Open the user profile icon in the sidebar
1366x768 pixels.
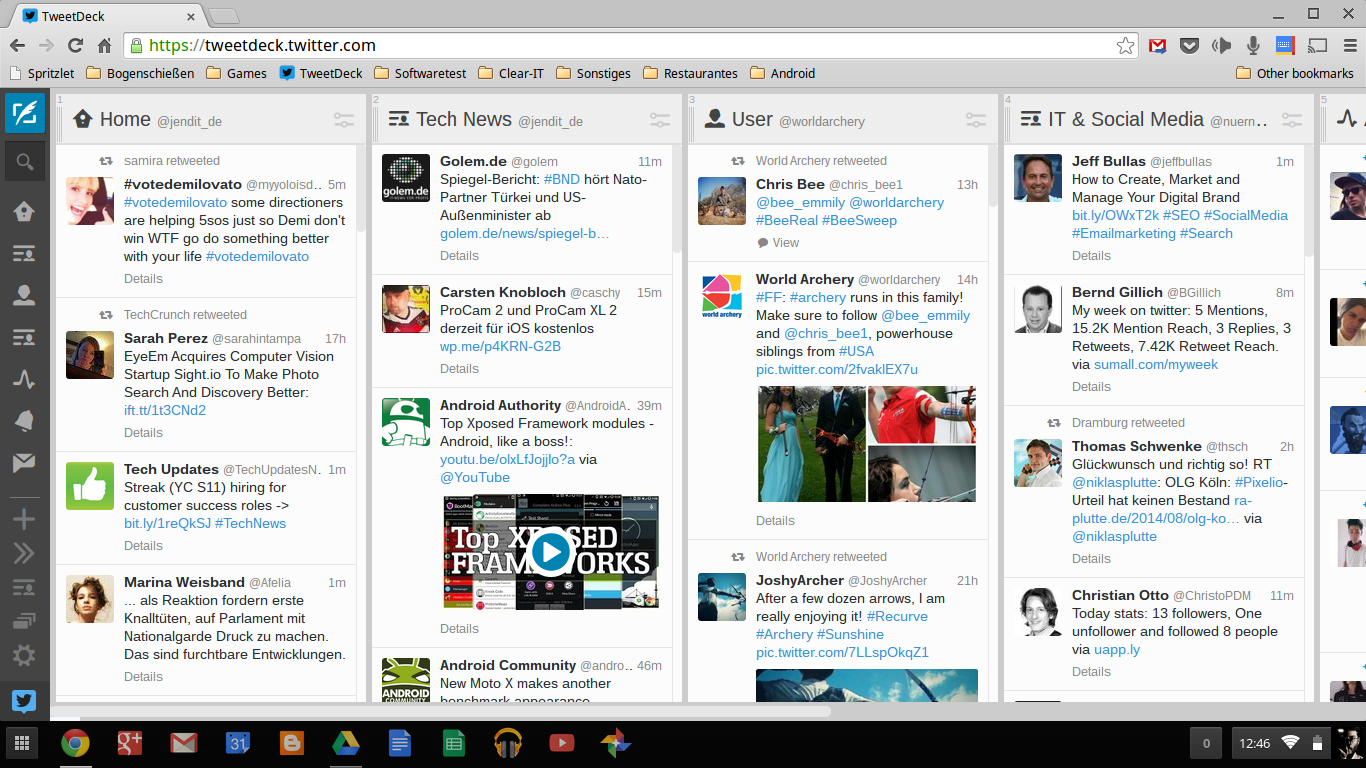point(24,295)
